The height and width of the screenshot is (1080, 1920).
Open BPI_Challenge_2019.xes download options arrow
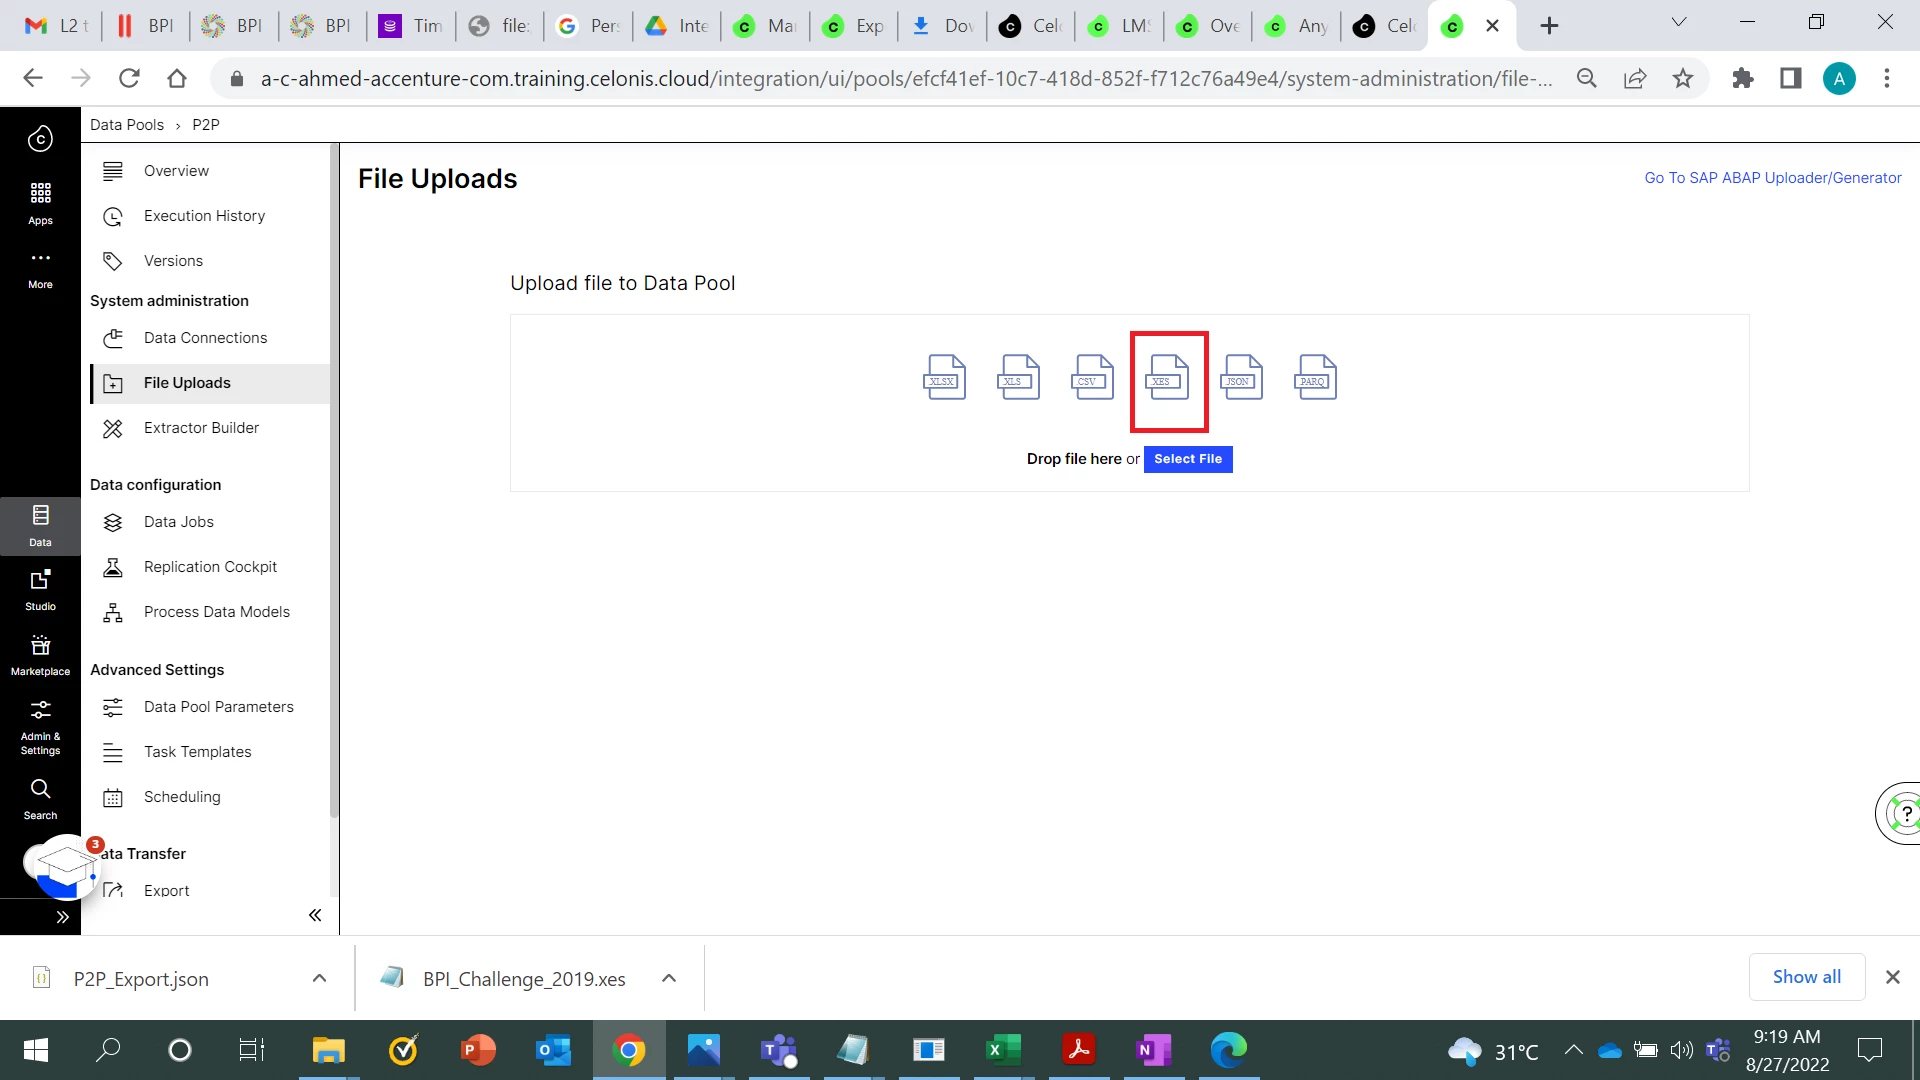click(669, 978)
